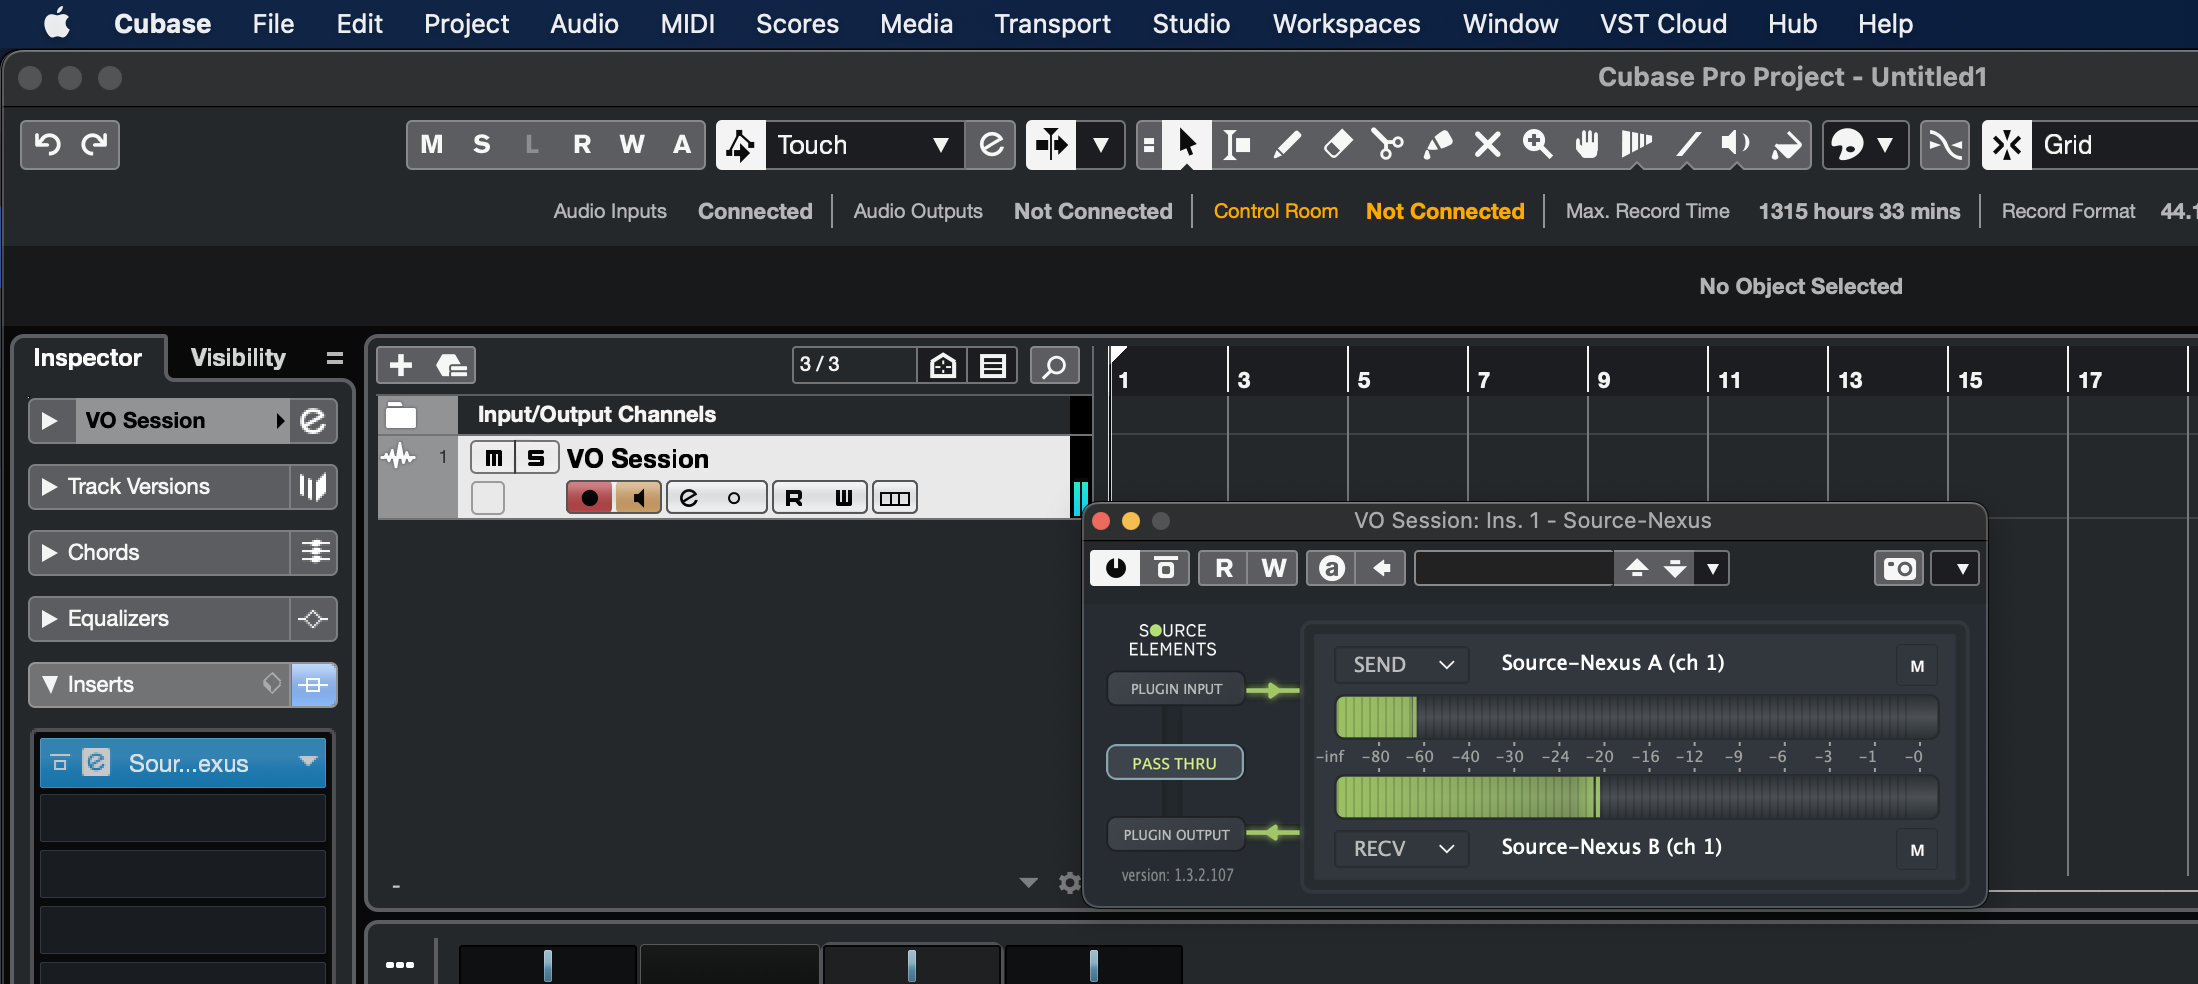Select the Scissors split tool
The image size is (2198, 984).
pos(1387,145)
